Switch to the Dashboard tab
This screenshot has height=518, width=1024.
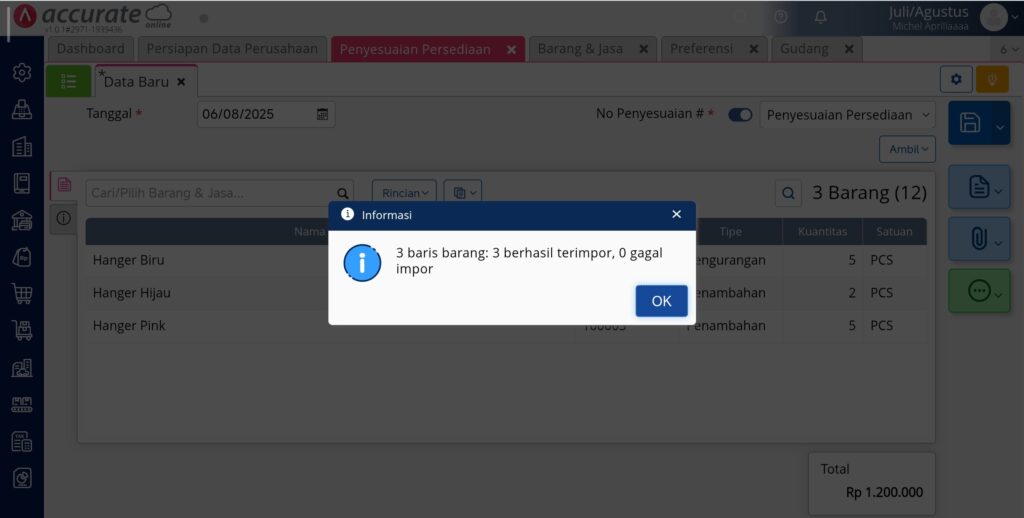click(x=90, y=49)
